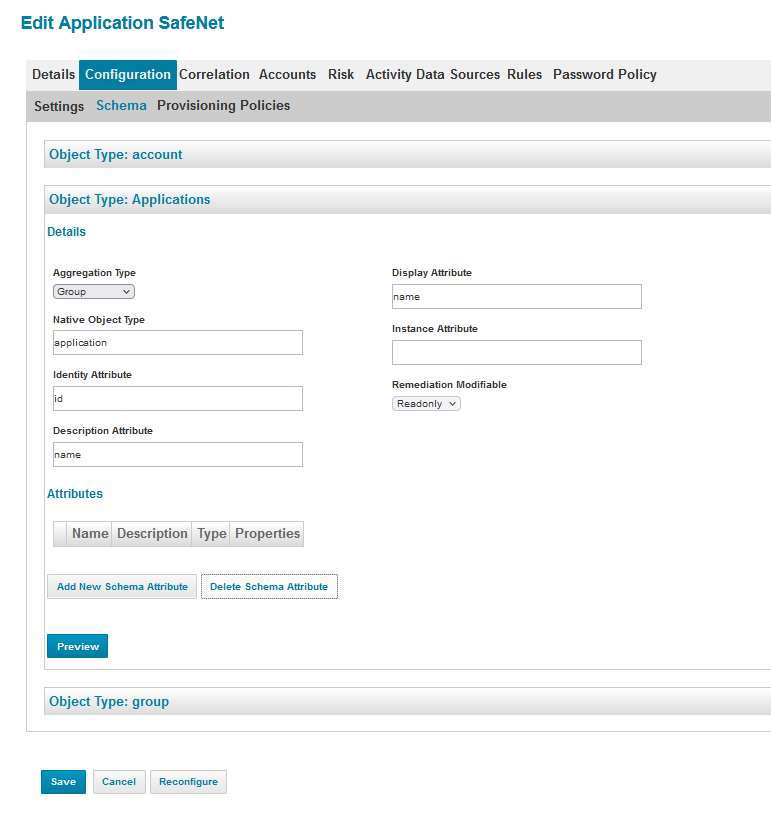Click the empty Instance Attribute field
This screenshot has height=820, width=771.
click(x=516, y=353)
